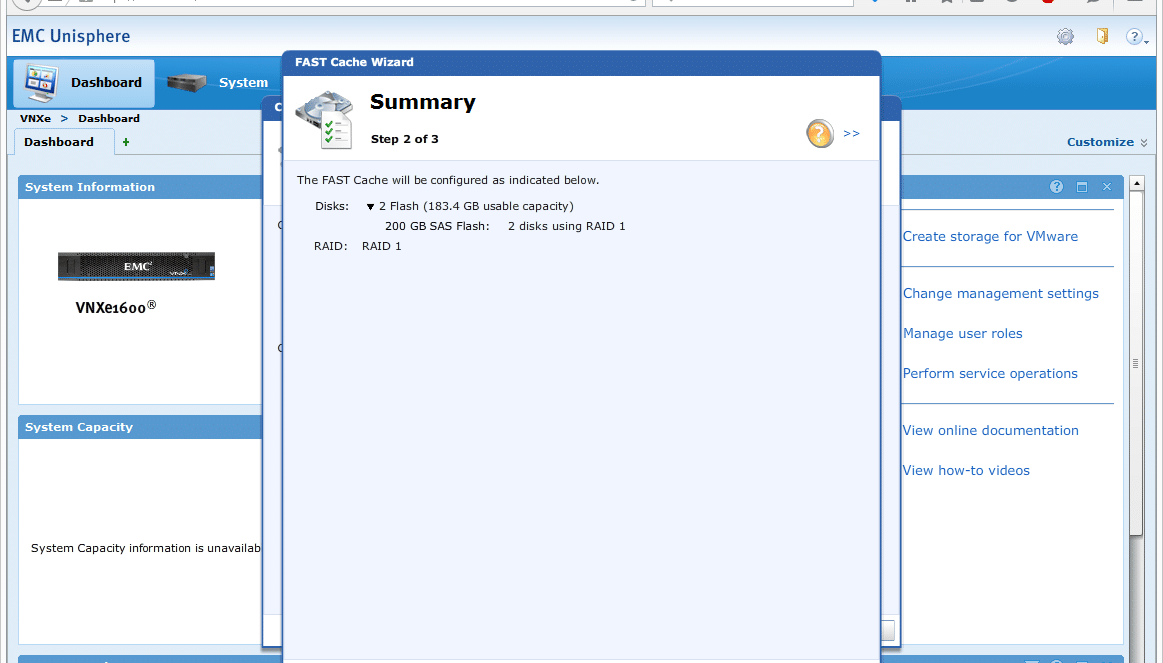Click the System storage array icon
The height and width of the screenshot is (663, 1163).
click(x=186, y=83)
